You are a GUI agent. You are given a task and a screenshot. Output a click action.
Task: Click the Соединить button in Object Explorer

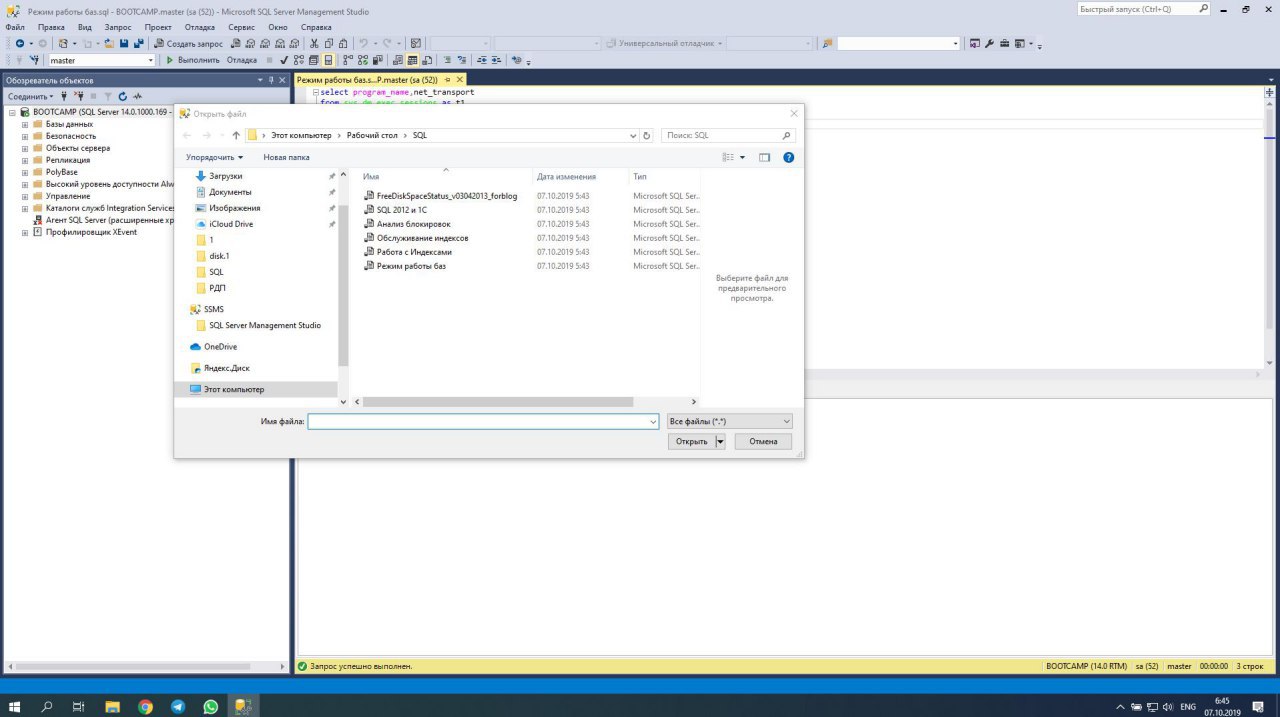pyautogui.click(x=30, y=96)
